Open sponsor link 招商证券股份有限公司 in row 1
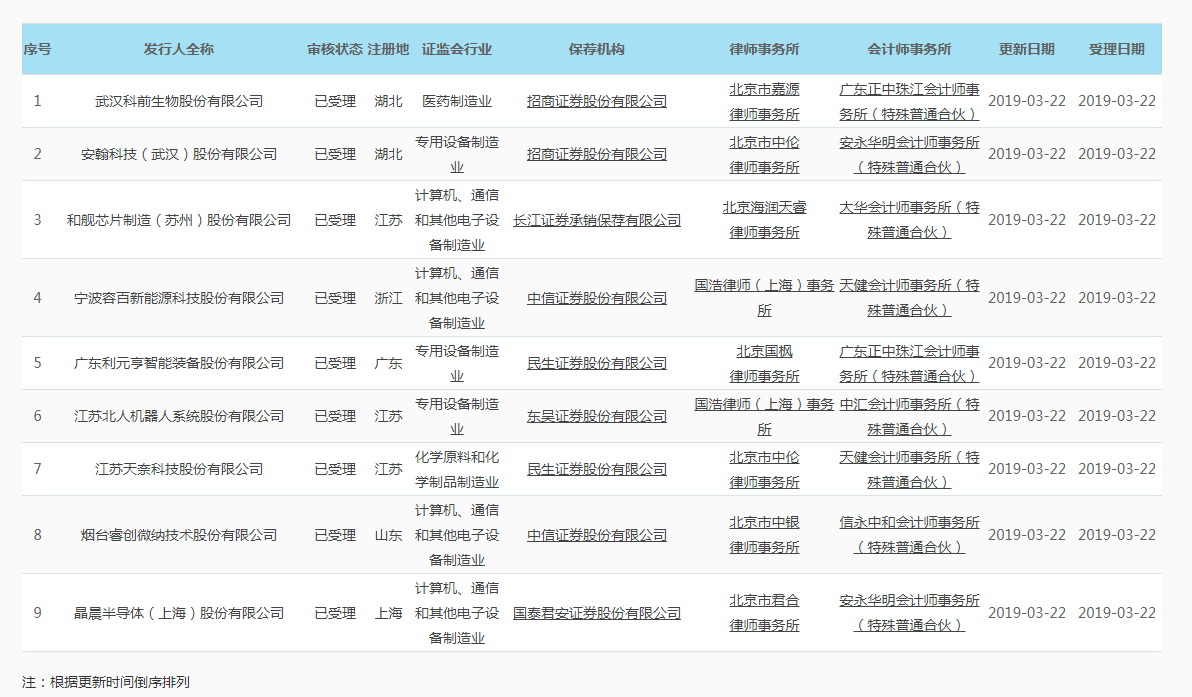Viewport: 1192px width, 697px height. click(x=597, y=101)
